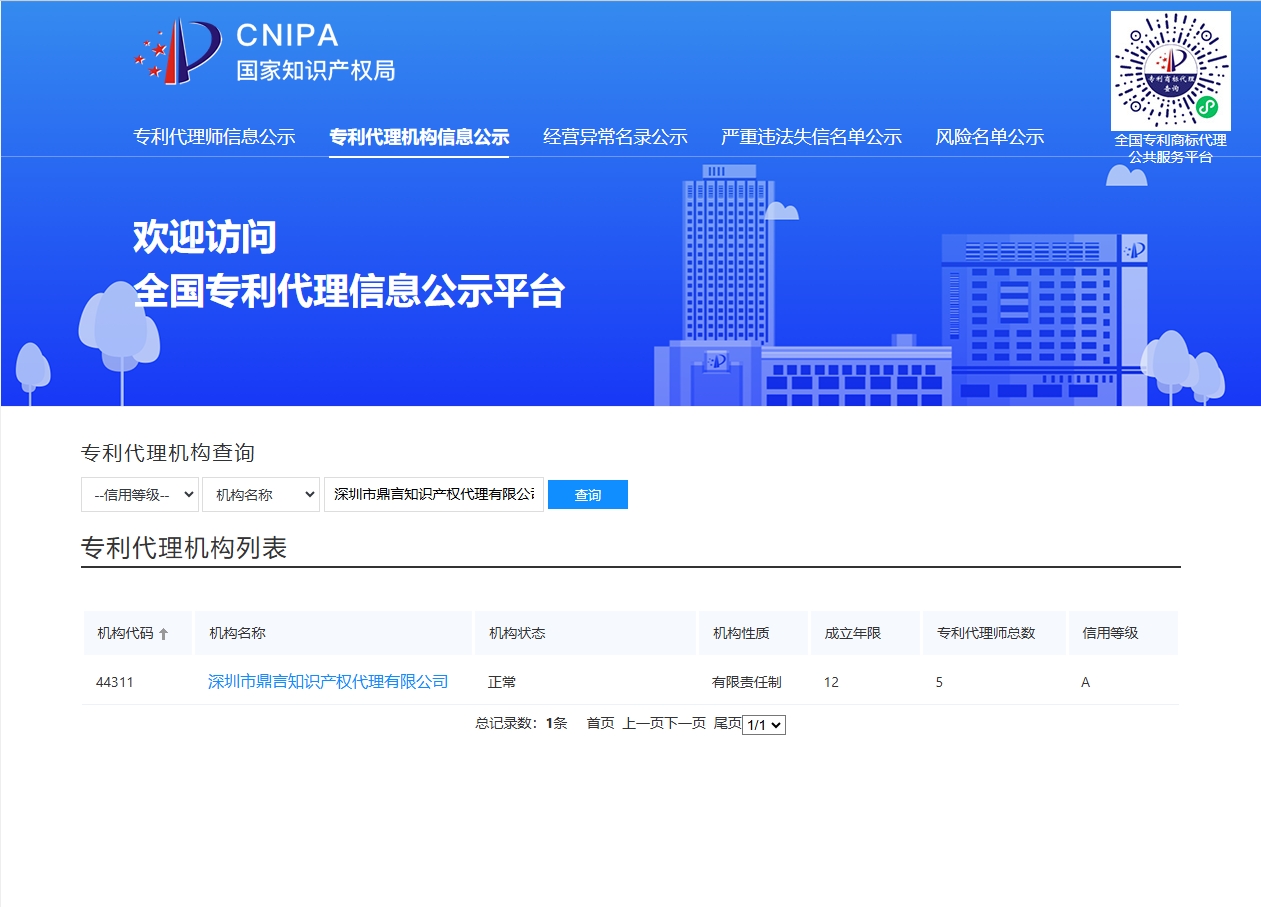Click the 成立年限 column header
This screenshot has width=1261, height=907.
click(852, 633)
